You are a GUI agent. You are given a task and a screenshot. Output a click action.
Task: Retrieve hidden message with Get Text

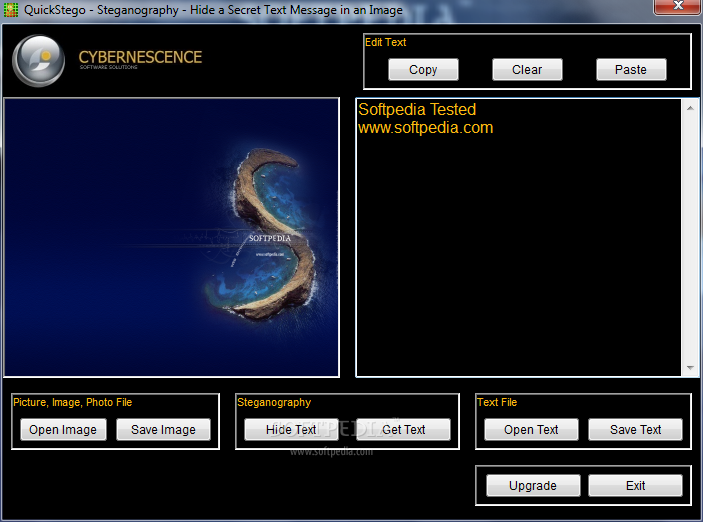[403, 430]
